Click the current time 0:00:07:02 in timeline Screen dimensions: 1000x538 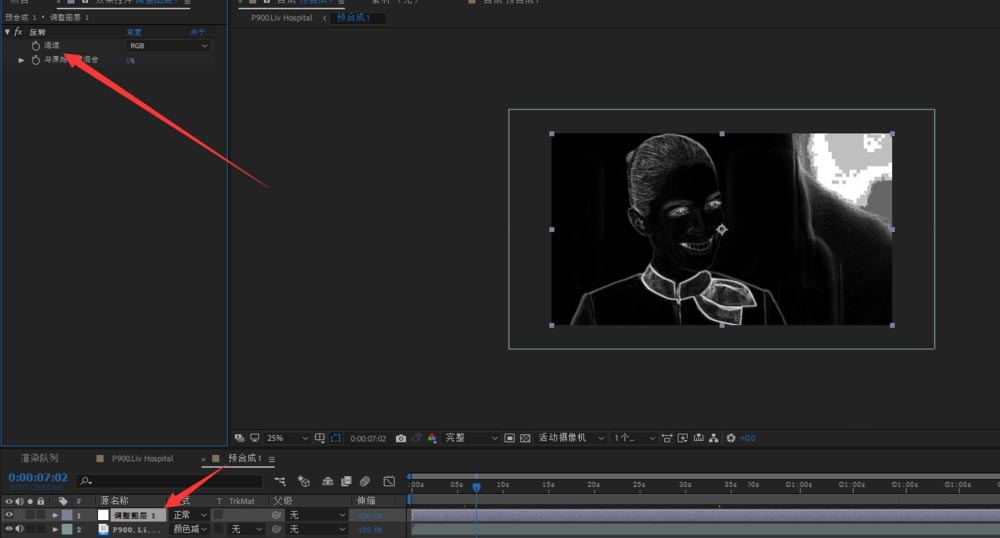pyautogui.click(x=38, y=478)
